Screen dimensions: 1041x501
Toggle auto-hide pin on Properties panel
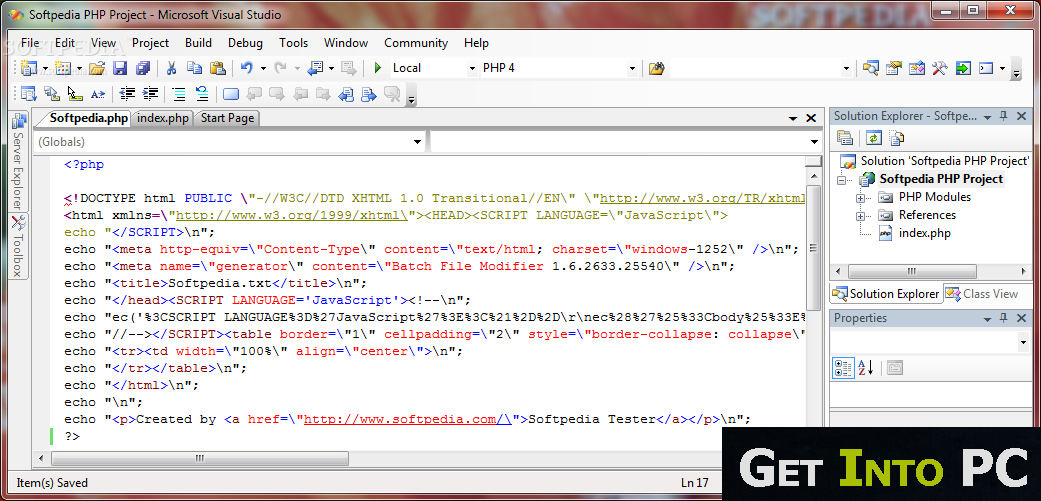pos(1004,318)
